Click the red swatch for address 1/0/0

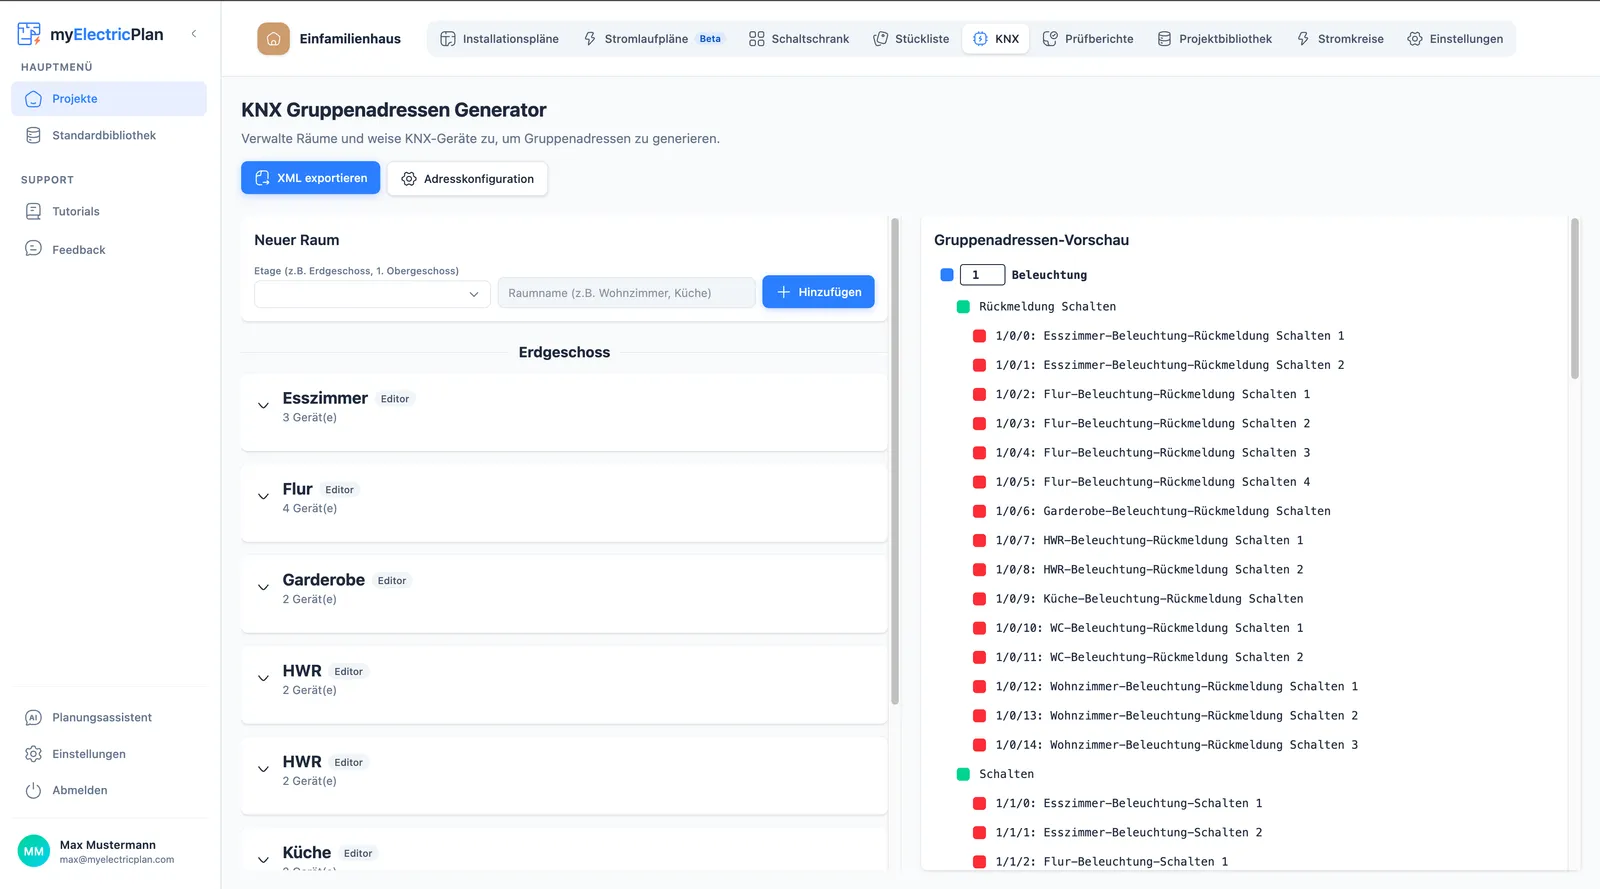pos(979,336)
